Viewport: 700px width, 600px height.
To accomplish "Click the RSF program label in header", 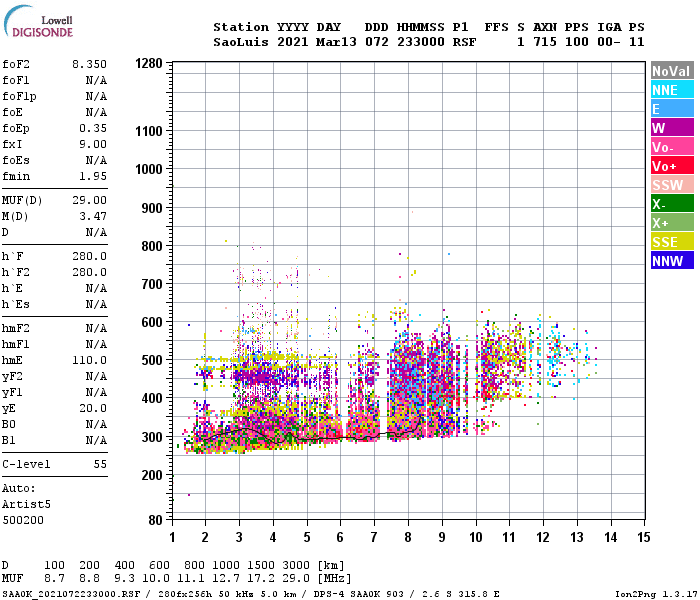I will (x=464, y=42).
